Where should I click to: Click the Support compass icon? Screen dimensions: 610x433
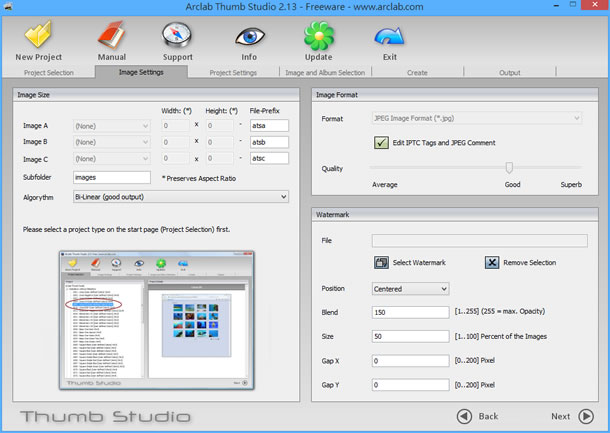point(177,36)
